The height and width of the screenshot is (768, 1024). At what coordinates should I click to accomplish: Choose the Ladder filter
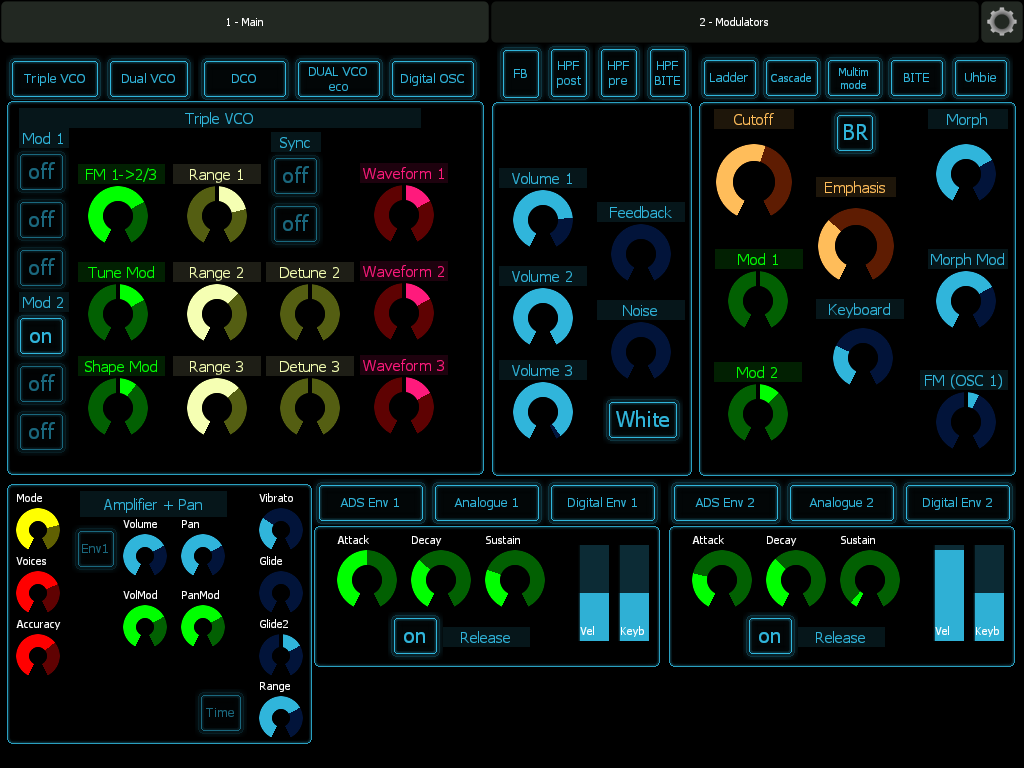[x=729, y=78]
